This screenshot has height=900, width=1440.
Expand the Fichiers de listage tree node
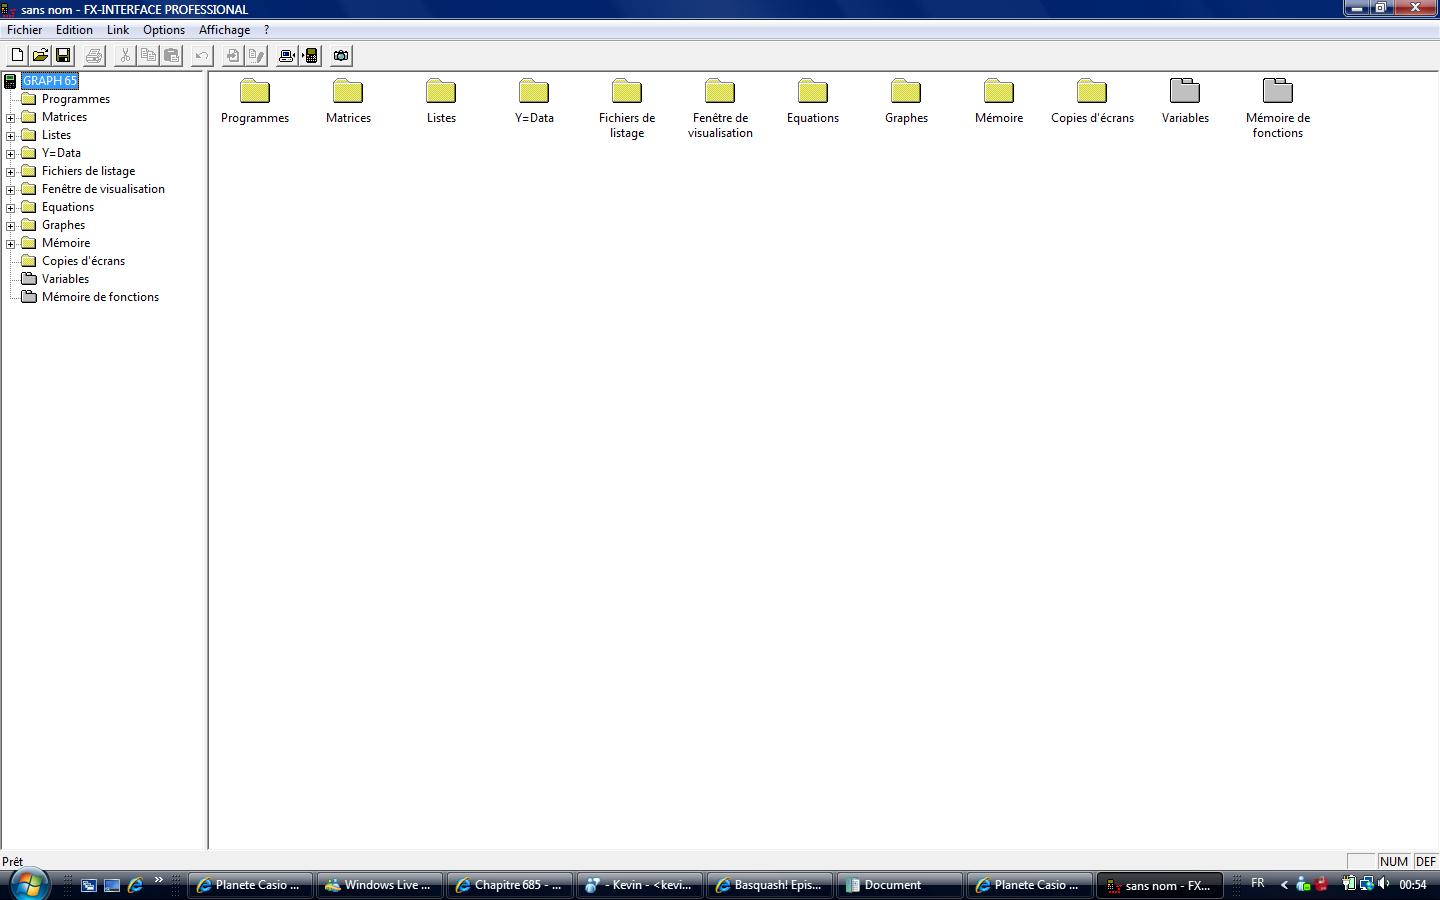point(11,171)
